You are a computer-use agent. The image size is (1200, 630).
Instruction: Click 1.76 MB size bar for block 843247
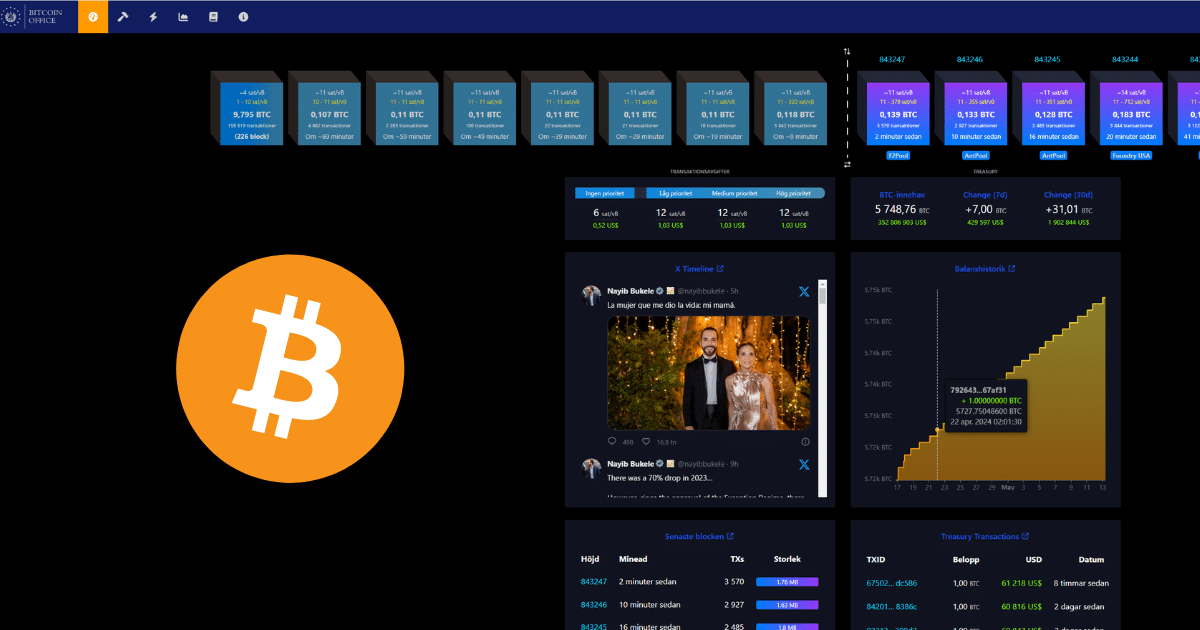(x=788, y=581)
